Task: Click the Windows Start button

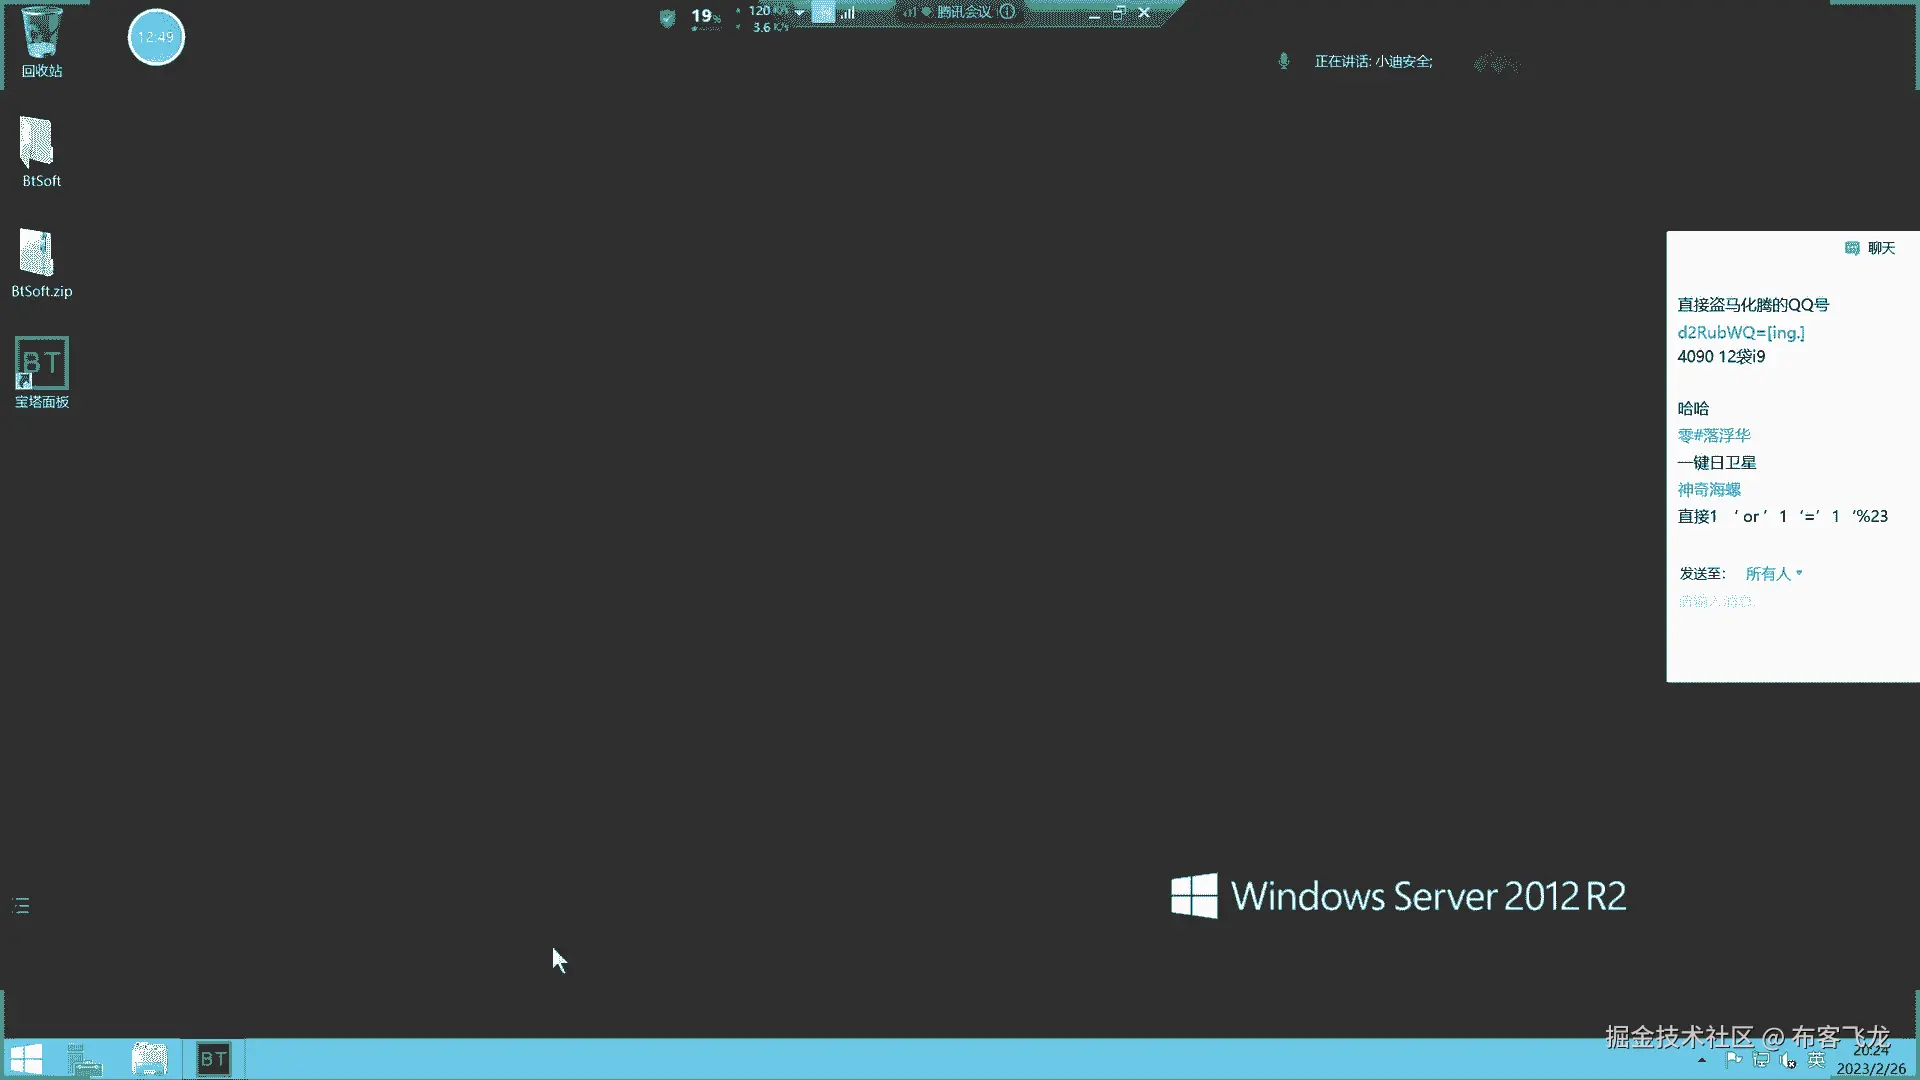Action: click(x=26, y=1059)
